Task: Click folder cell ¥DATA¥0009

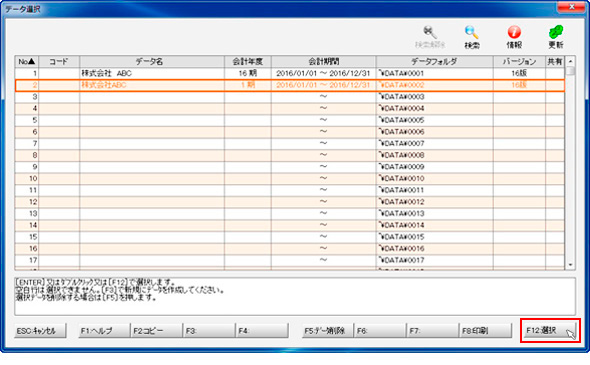Action: click(x=435, y=167)
